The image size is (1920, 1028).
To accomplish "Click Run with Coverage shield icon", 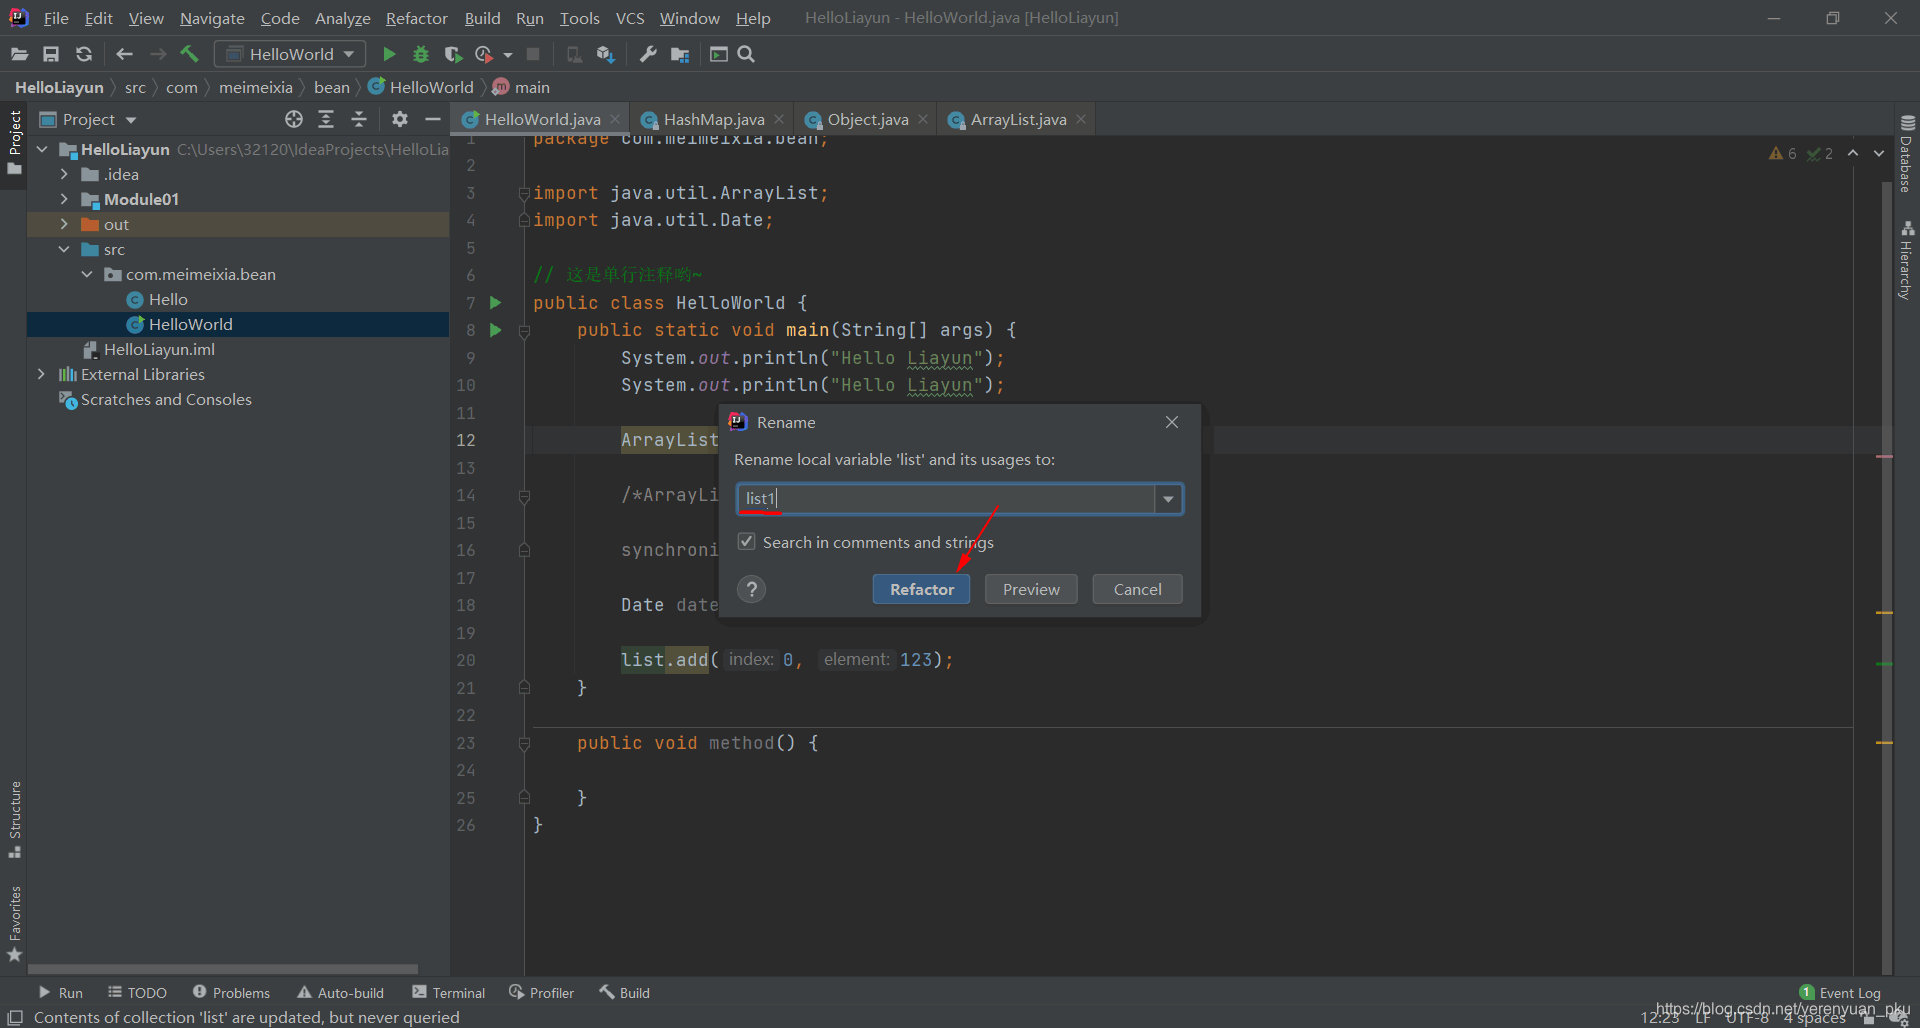I will coord(453,54).
